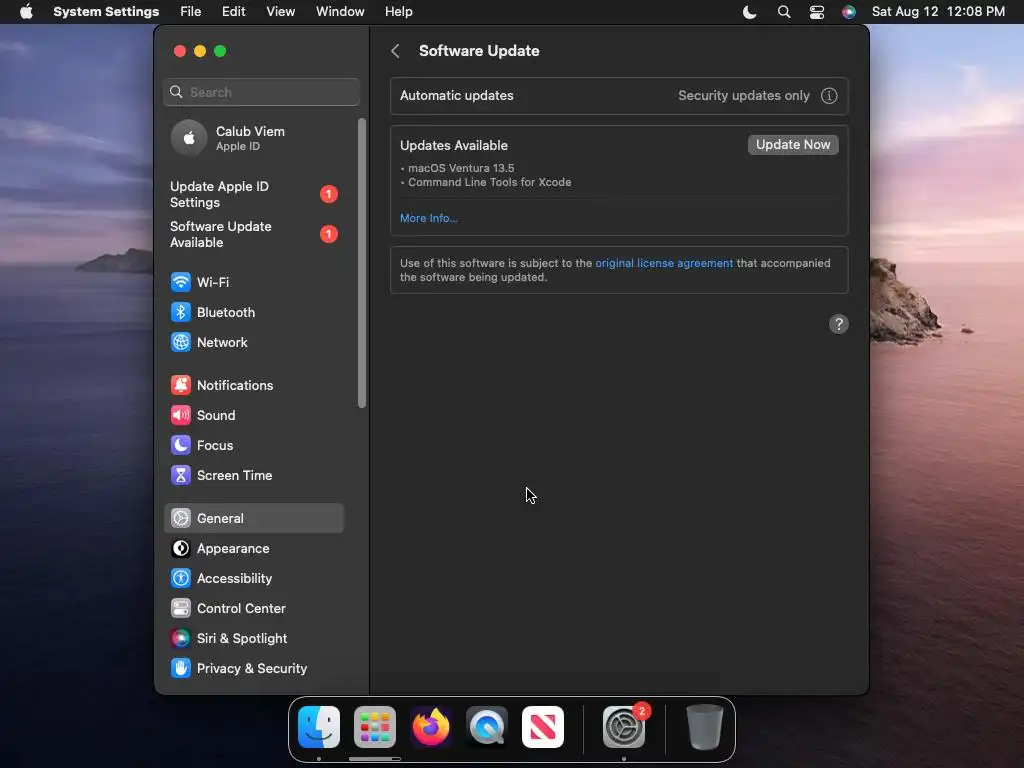Open Spotlight search in menu bar
Image resolution: width=1024 pixels, height=768 pixels.
coord(784,12)
